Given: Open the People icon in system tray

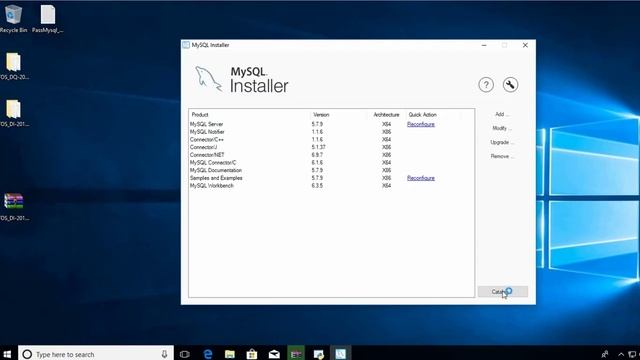Looking at the screenshot, I should click(x=604, y=354).
